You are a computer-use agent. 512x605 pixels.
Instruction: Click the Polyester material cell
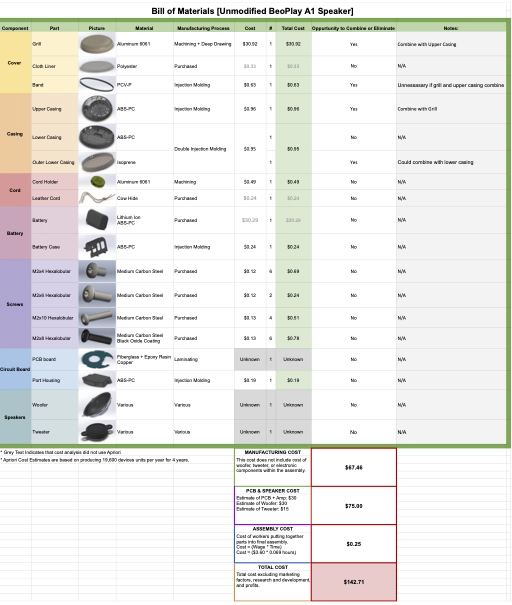point(144,66)
